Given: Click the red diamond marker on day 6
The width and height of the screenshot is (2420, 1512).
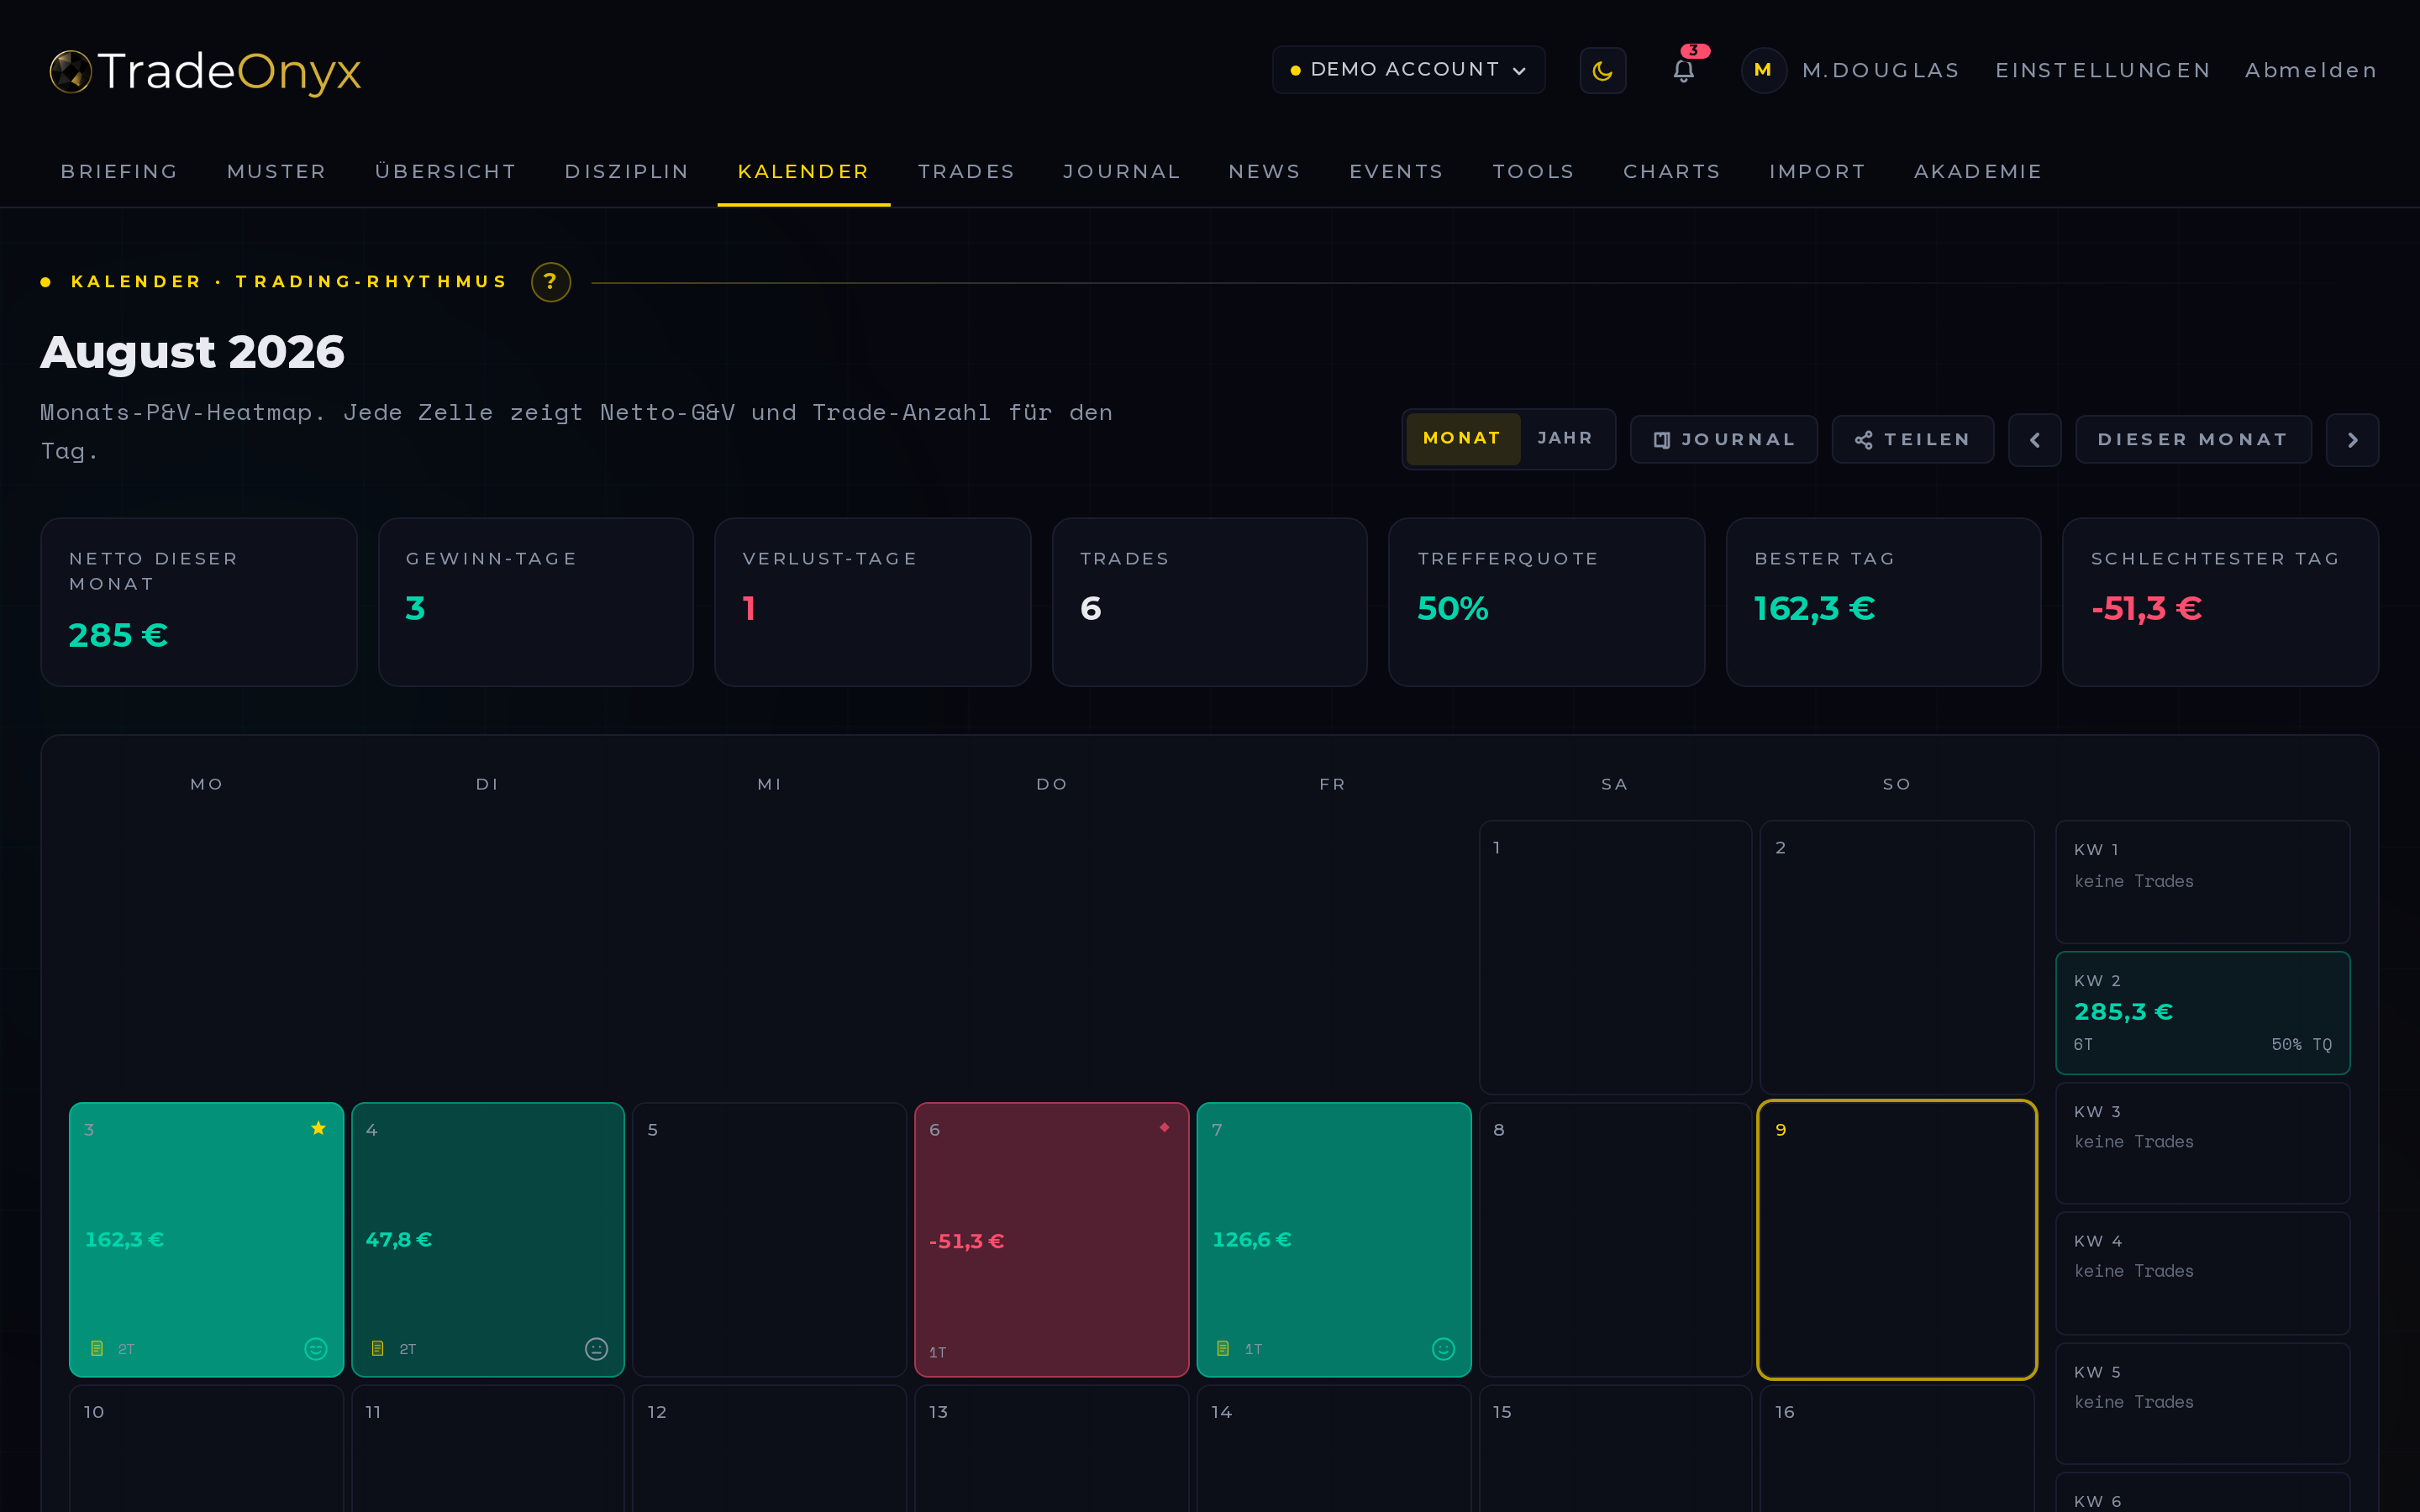Looking at the screenshot, I should pos(1164,1127).
